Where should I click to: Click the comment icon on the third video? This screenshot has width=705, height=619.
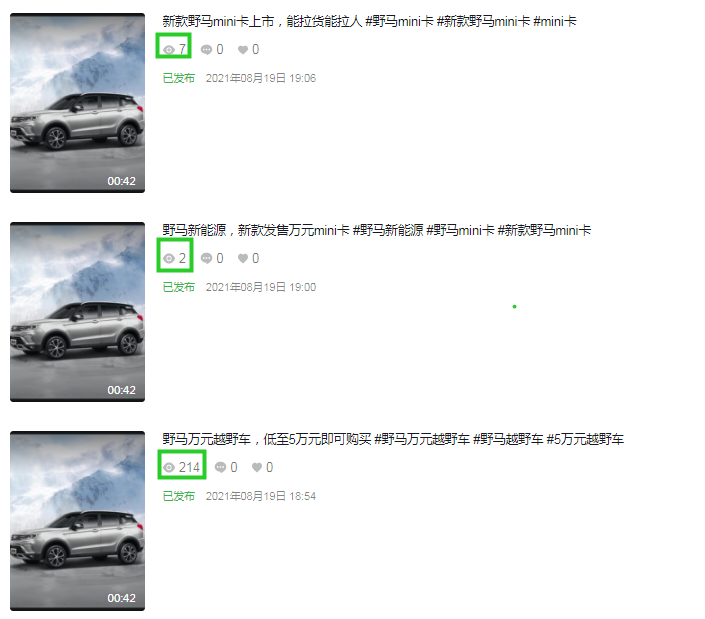coord(220,468)
